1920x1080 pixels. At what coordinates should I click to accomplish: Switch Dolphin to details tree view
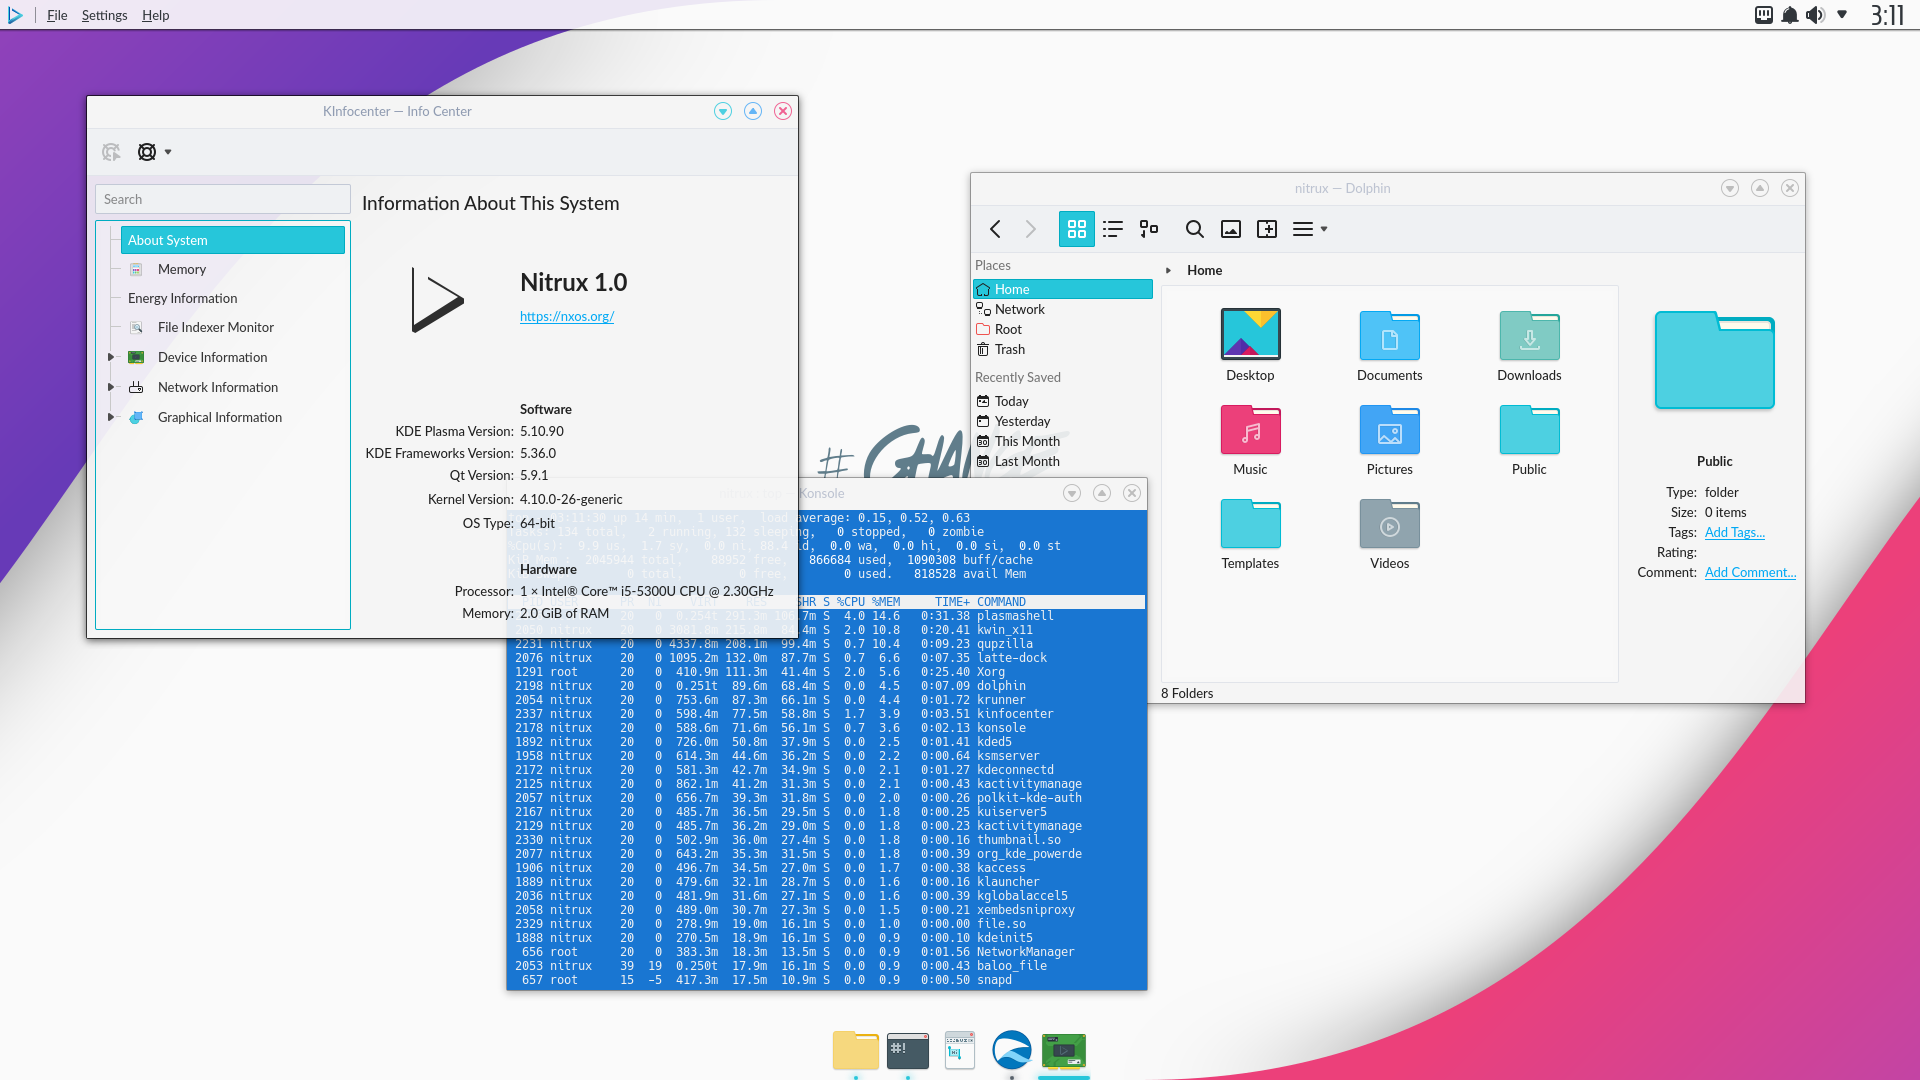point(1149,229)
